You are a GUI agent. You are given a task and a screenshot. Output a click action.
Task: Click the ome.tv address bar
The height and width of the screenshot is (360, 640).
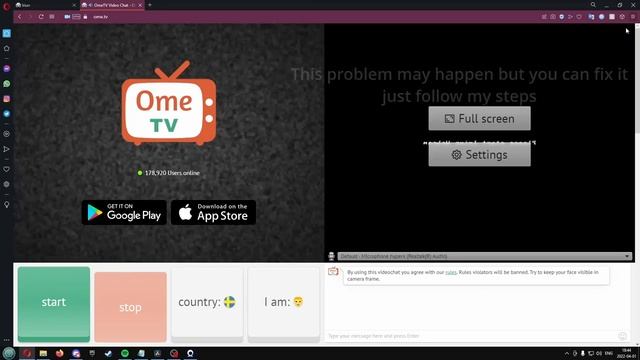(x=100, y=17)
